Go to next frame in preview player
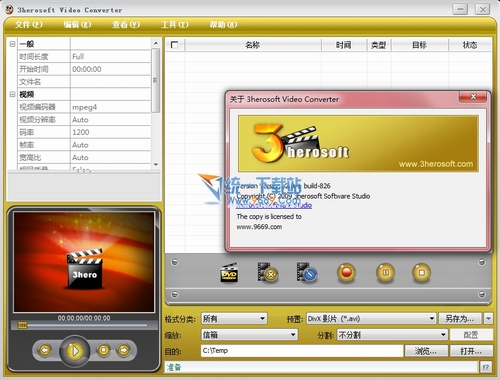Viewport: 500px width, 380px height. (x=124, y=350)
